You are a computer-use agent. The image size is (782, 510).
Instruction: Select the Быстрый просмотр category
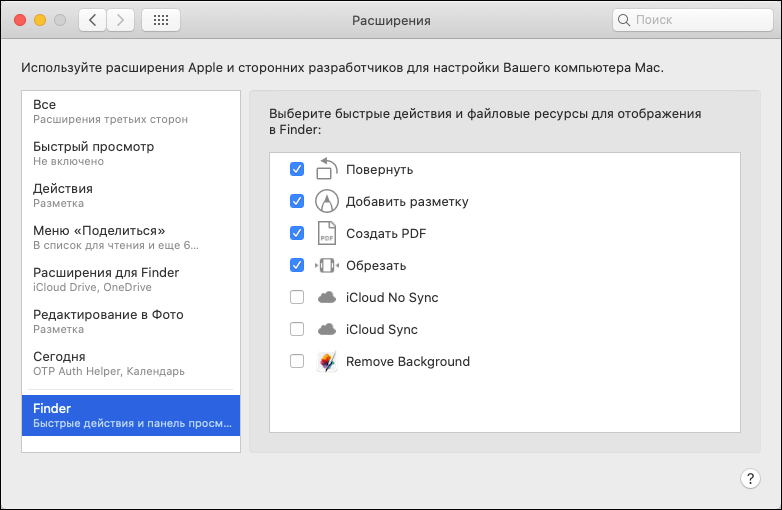[131, 153]
